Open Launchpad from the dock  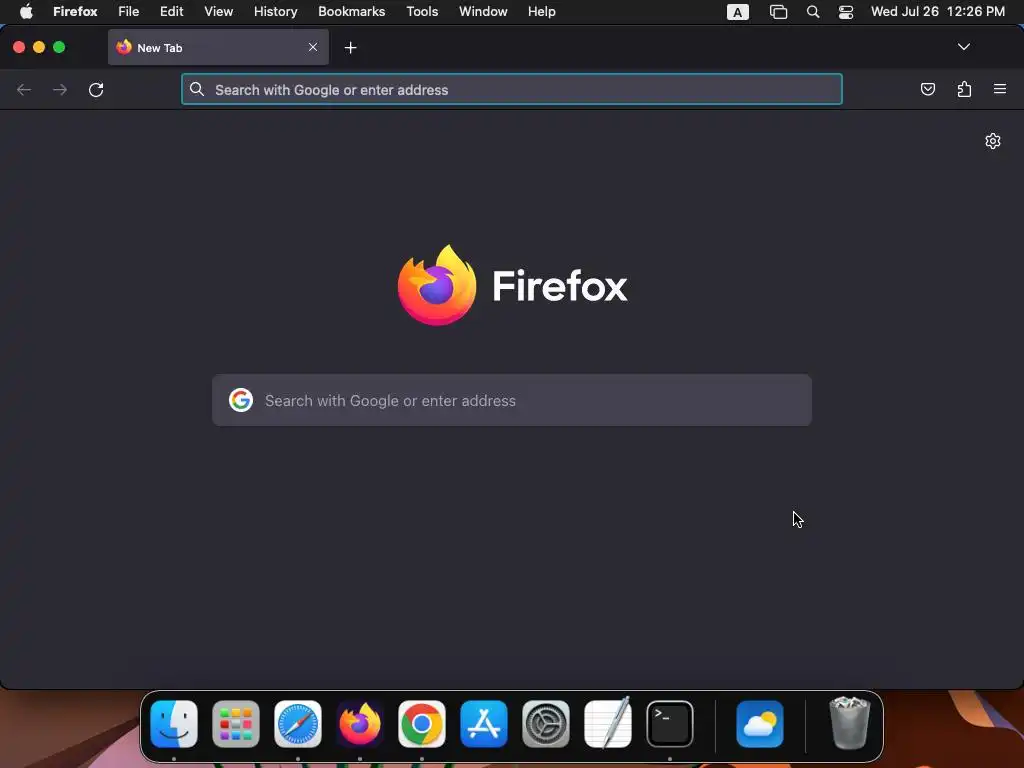click(236, 724)
